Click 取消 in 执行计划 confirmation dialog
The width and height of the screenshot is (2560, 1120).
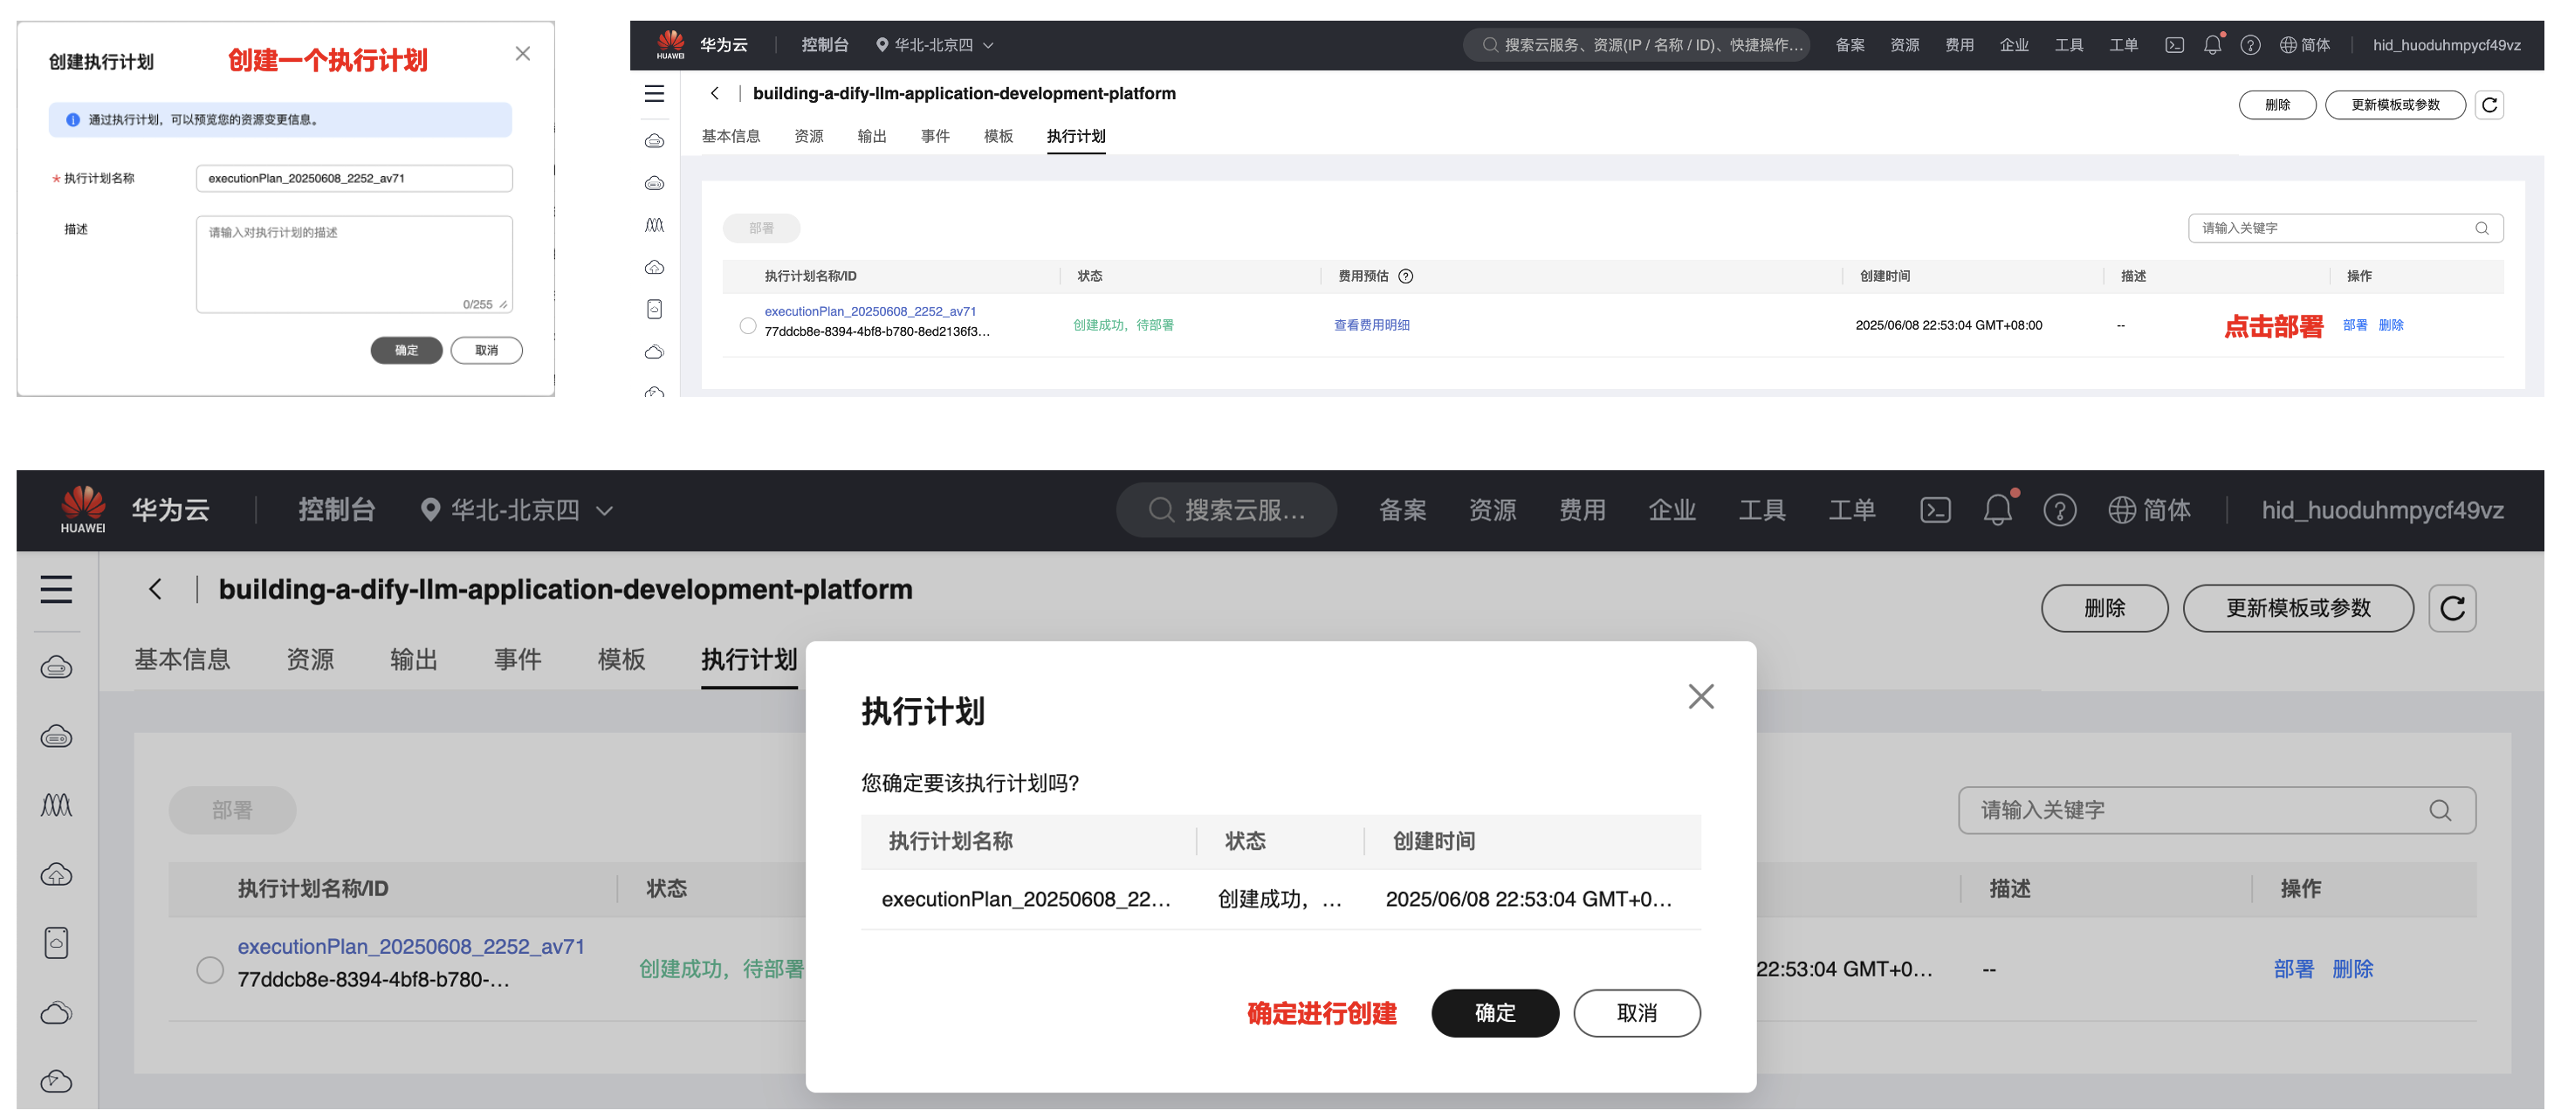point(1636,1013)
